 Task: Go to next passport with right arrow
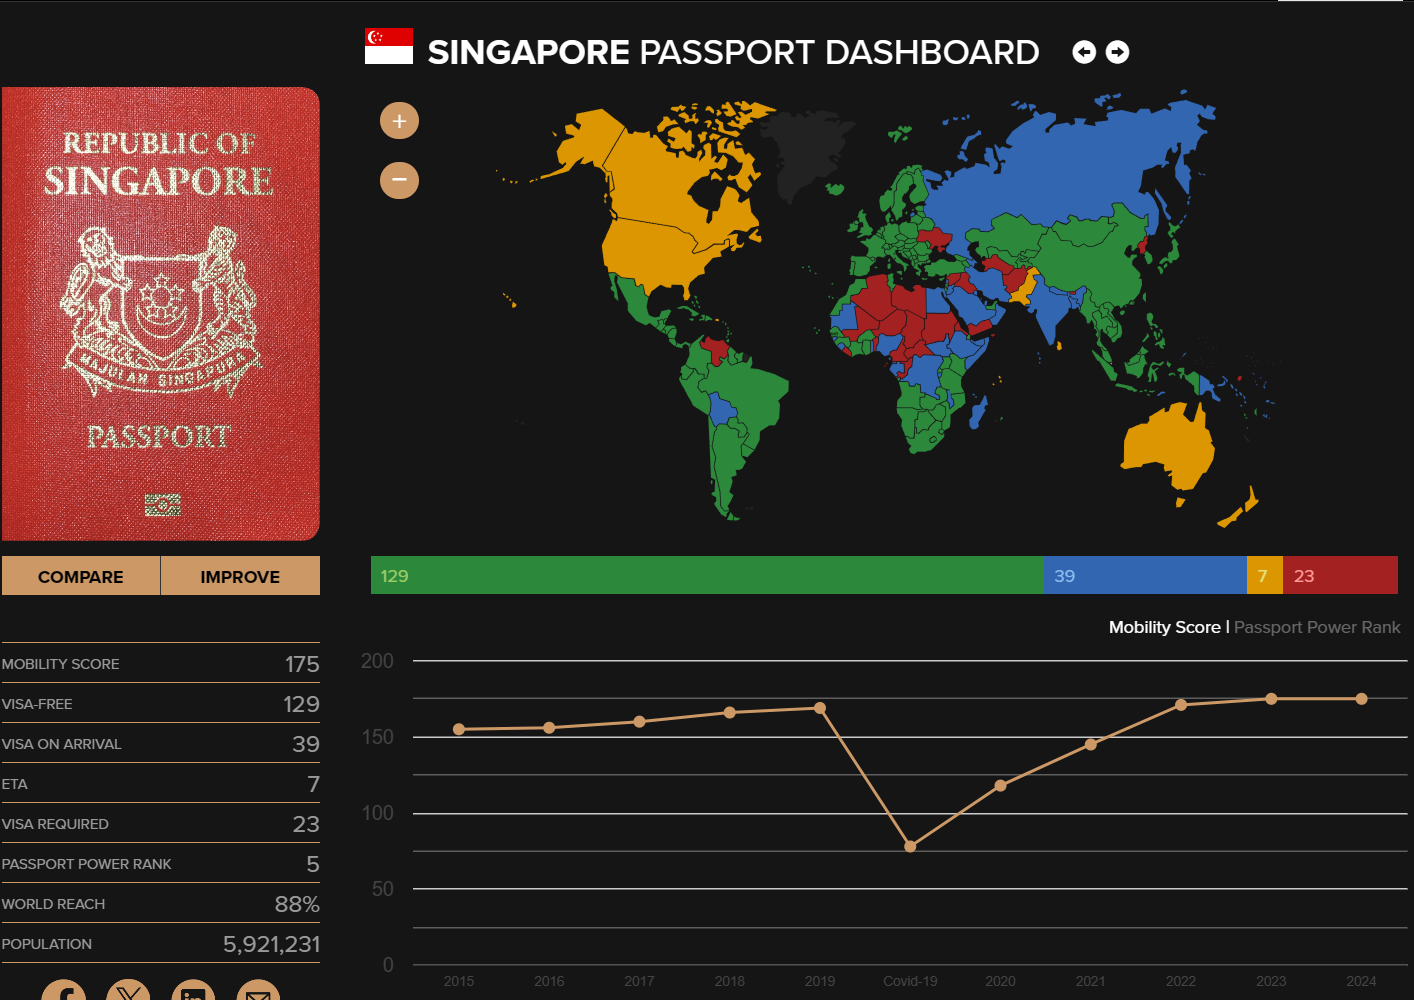(x=1118, y=52)
